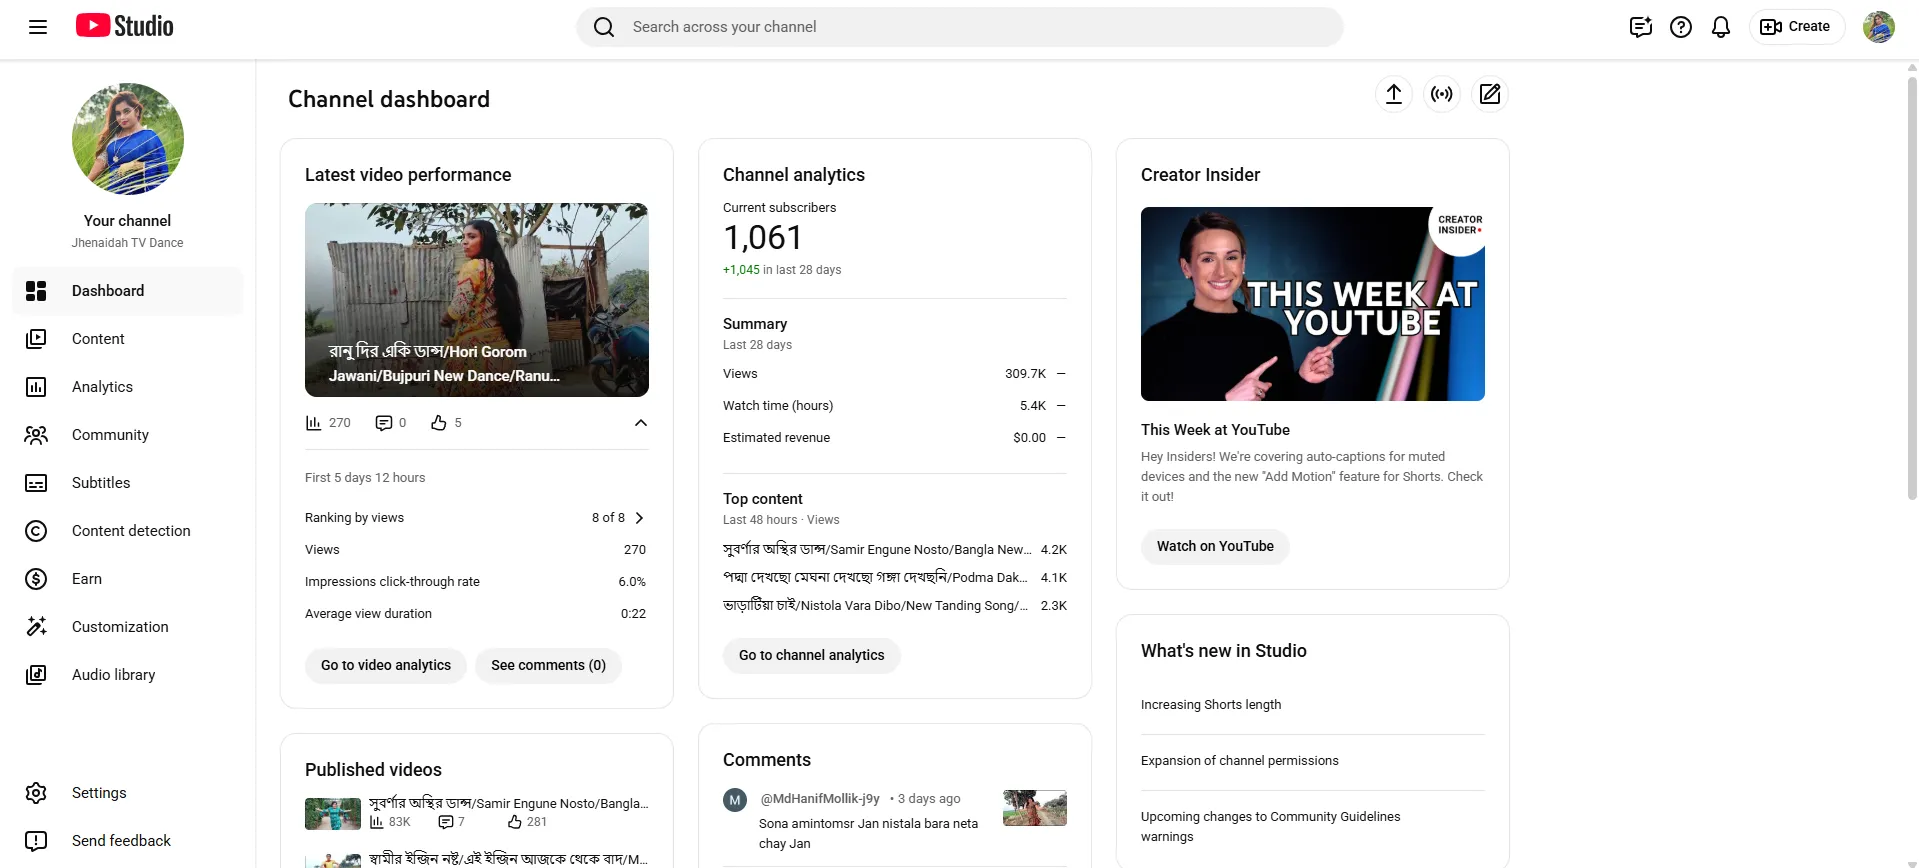Click the search magnifier icon
The image size is (1919, 868).
point(604,27)
